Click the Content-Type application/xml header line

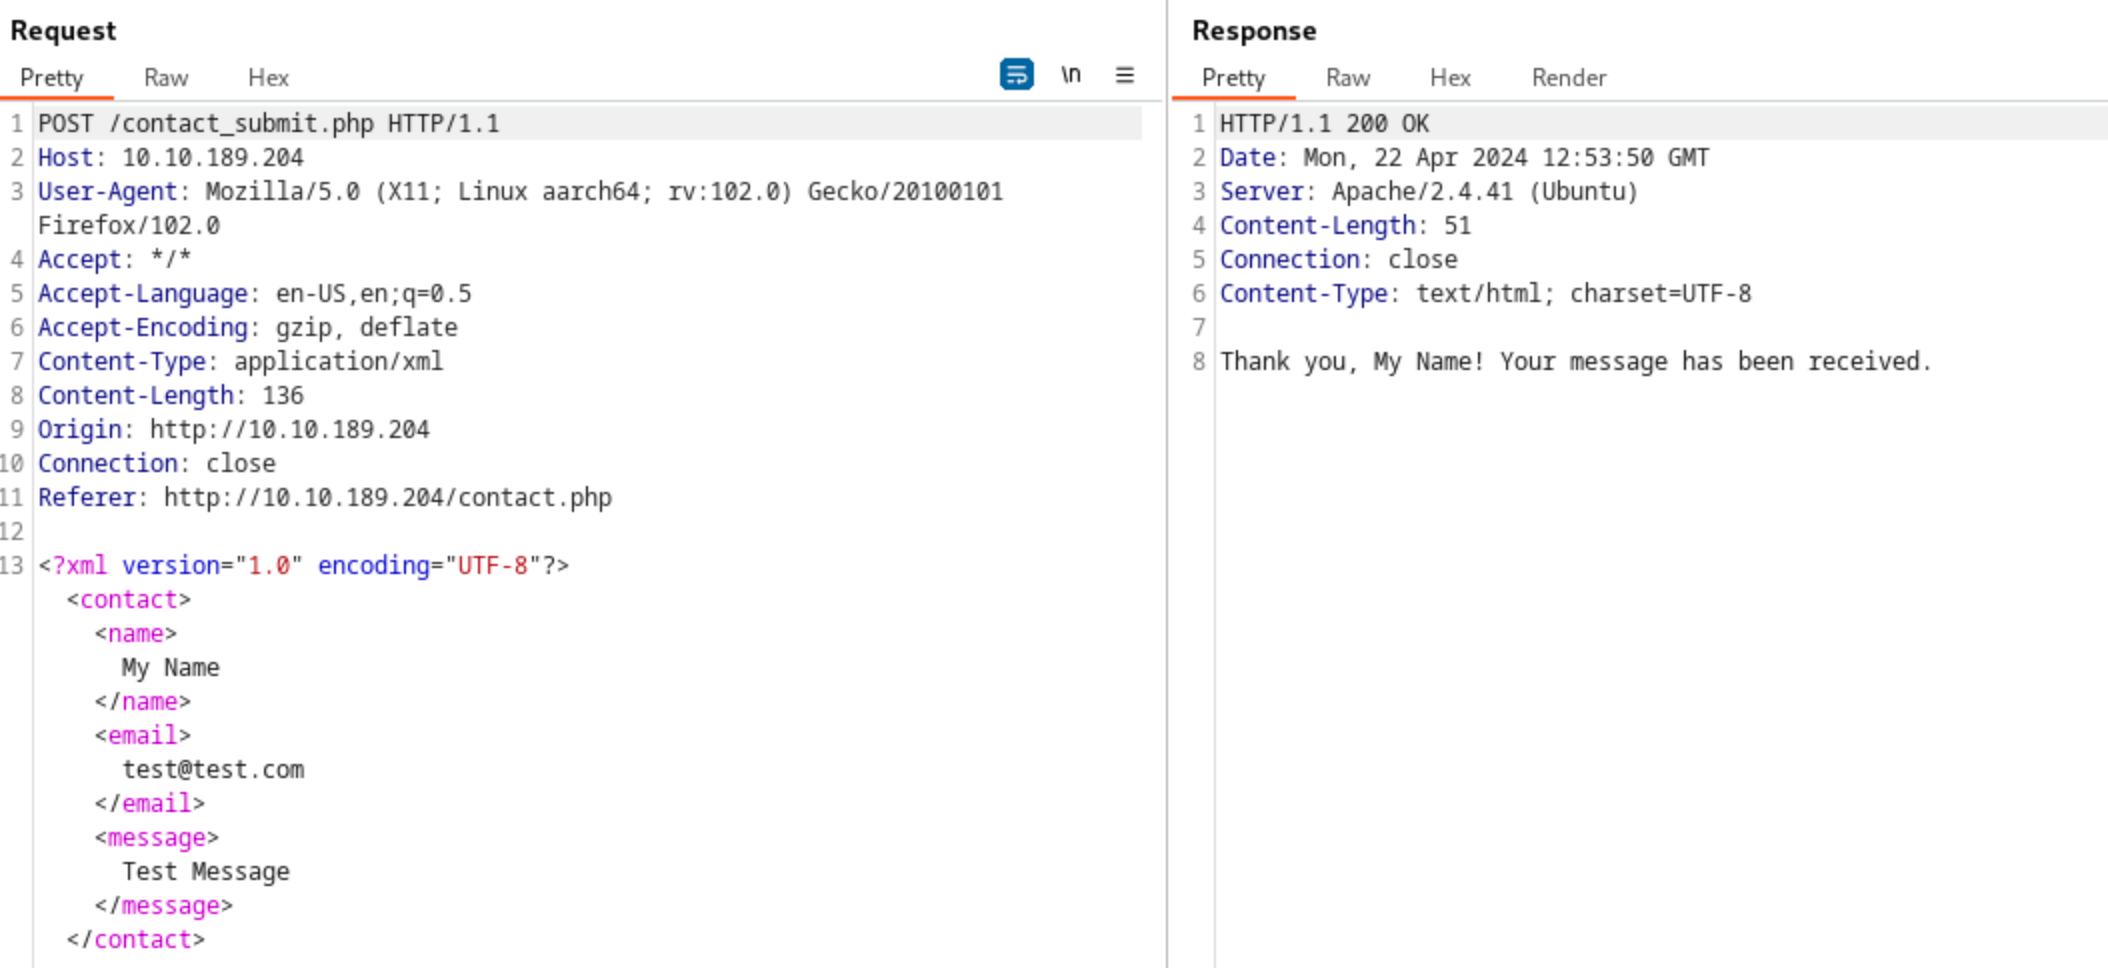pos(241,362)
